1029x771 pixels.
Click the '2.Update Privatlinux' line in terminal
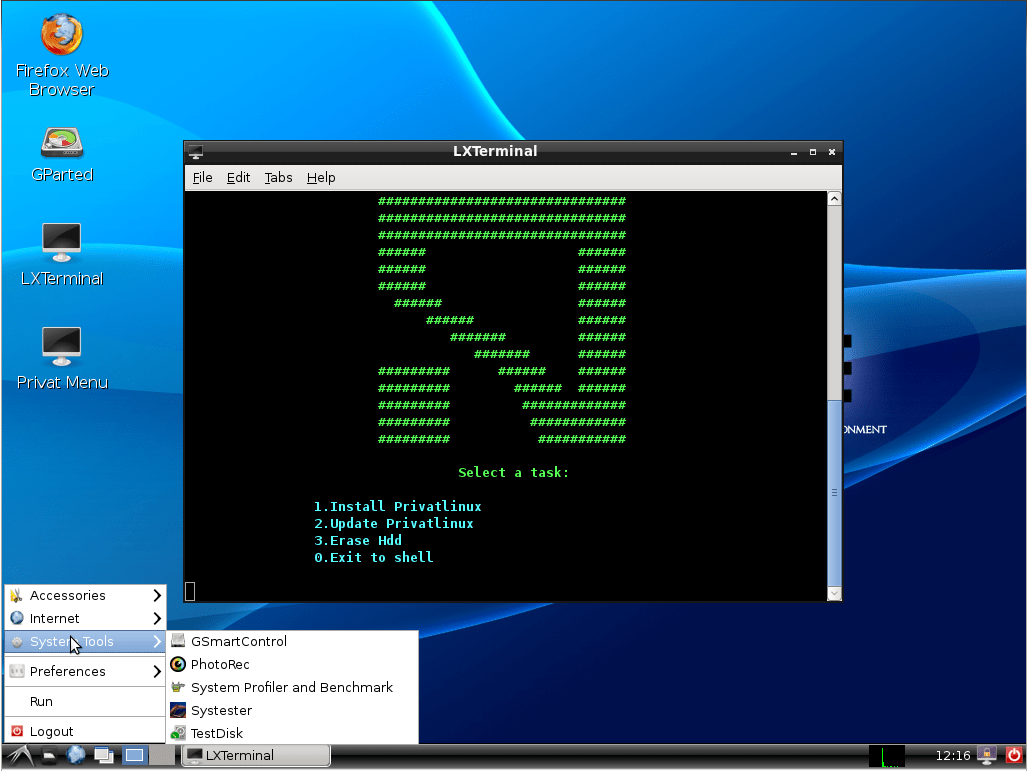coord(394,524)
